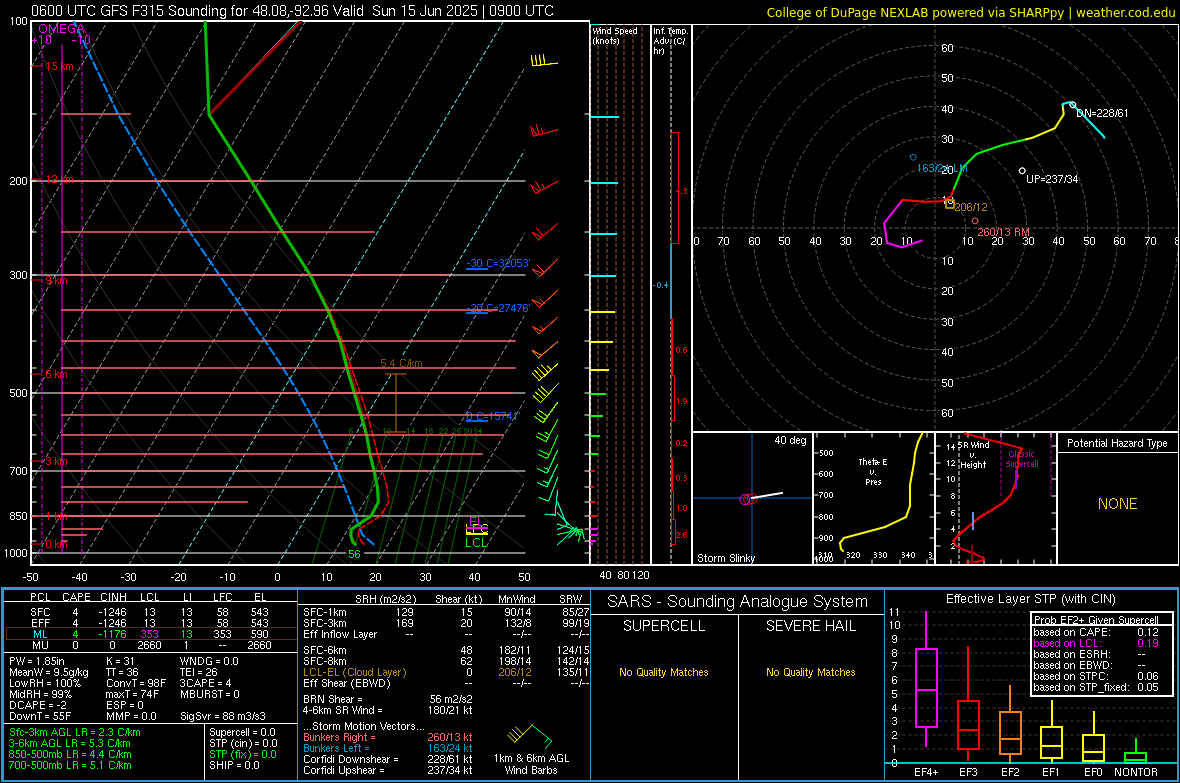Click 'No Quality Matches' under SUPERCELL

(x=664, y=672)
